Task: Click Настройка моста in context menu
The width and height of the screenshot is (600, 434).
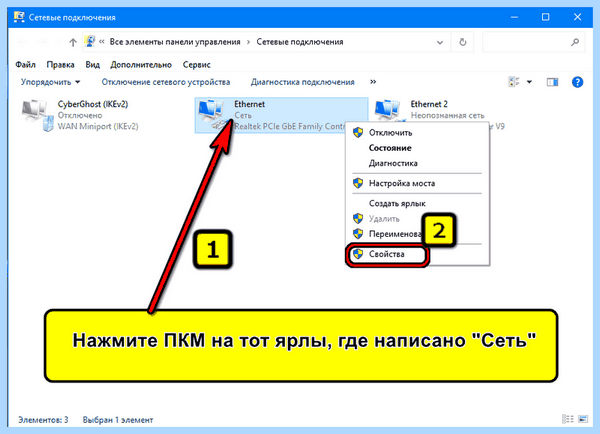Action: pyautogui.click(x=402, y=183)
